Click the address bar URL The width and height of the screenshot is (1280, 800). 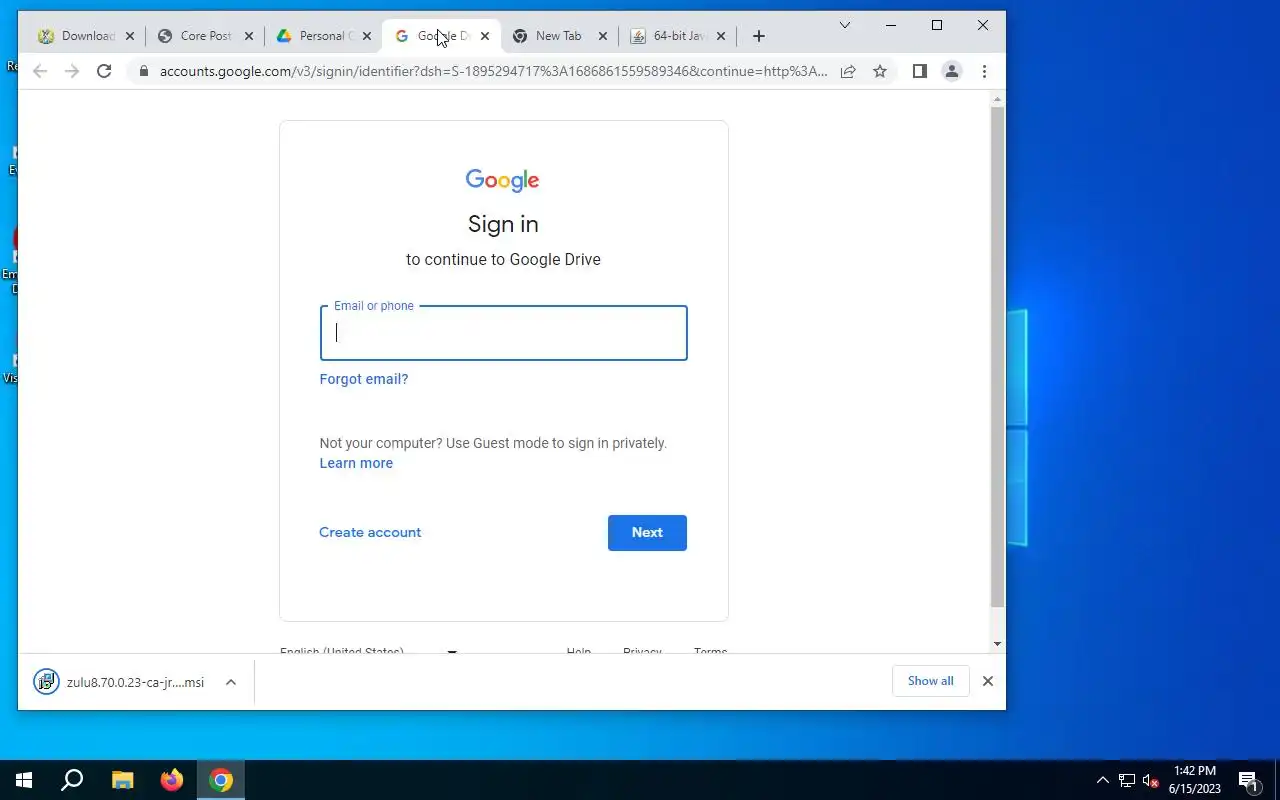pos(494,71)
